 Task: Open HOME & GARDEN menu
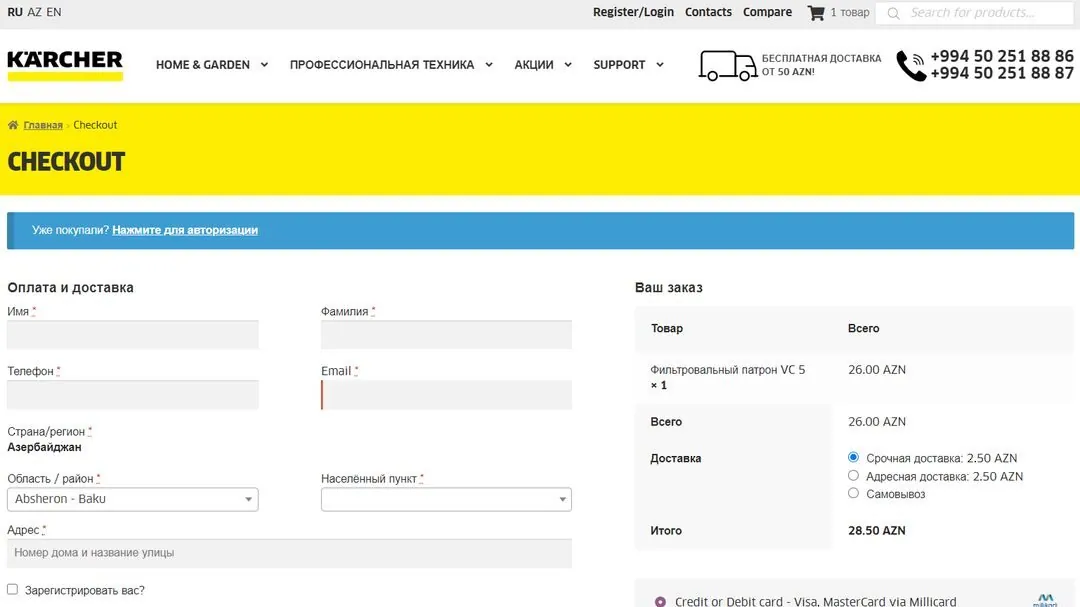pos(202,65)
